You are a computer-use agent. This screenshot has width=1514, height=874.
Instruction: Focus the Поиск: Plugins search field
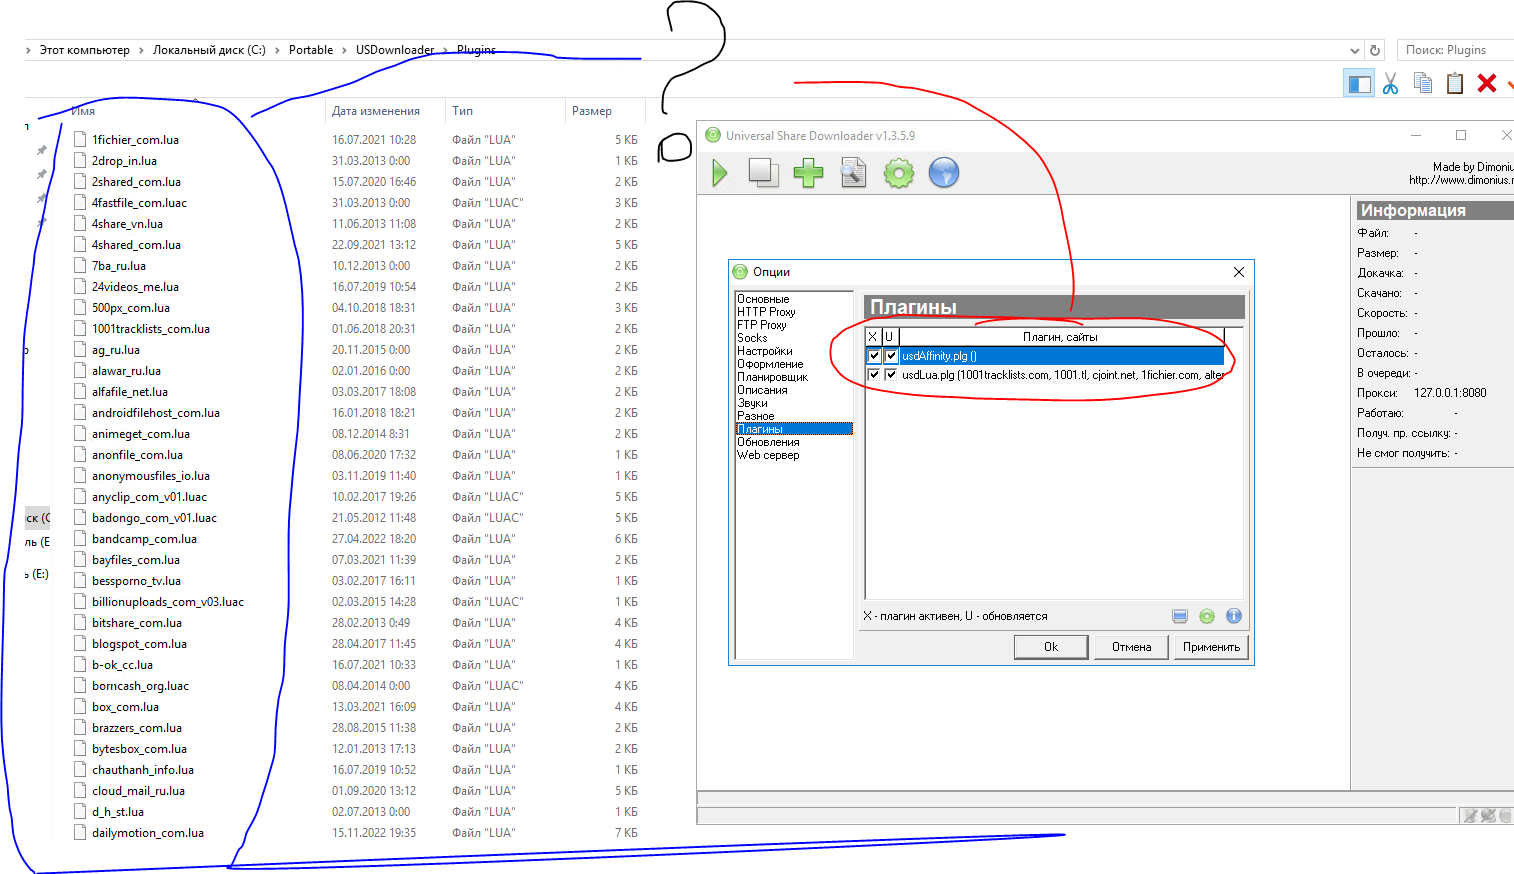point(1455,50)
